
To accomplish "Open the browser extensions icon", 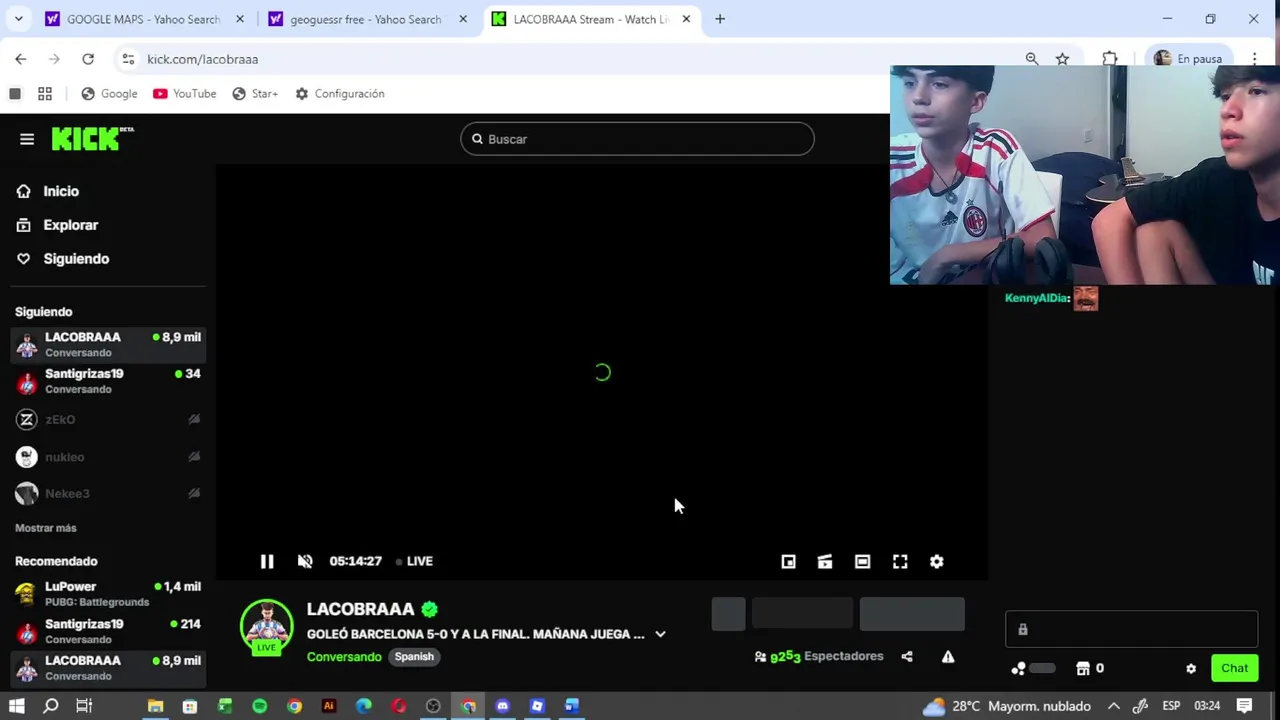I will point(1110,59).
